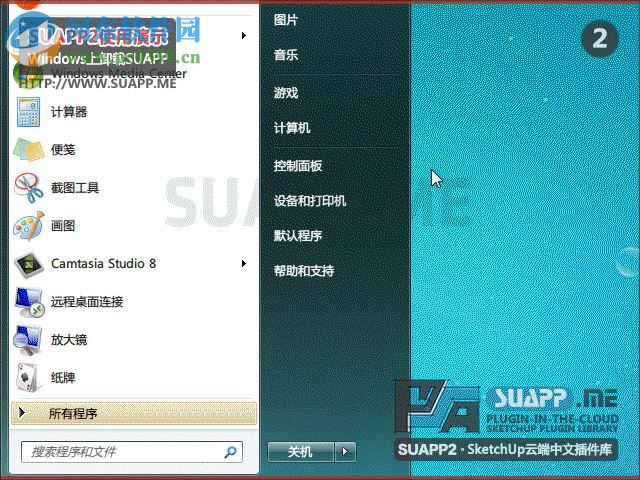Launch Sticky Notes icon (便笺)
Screen dimensions: 640x480
coord(29,150)
